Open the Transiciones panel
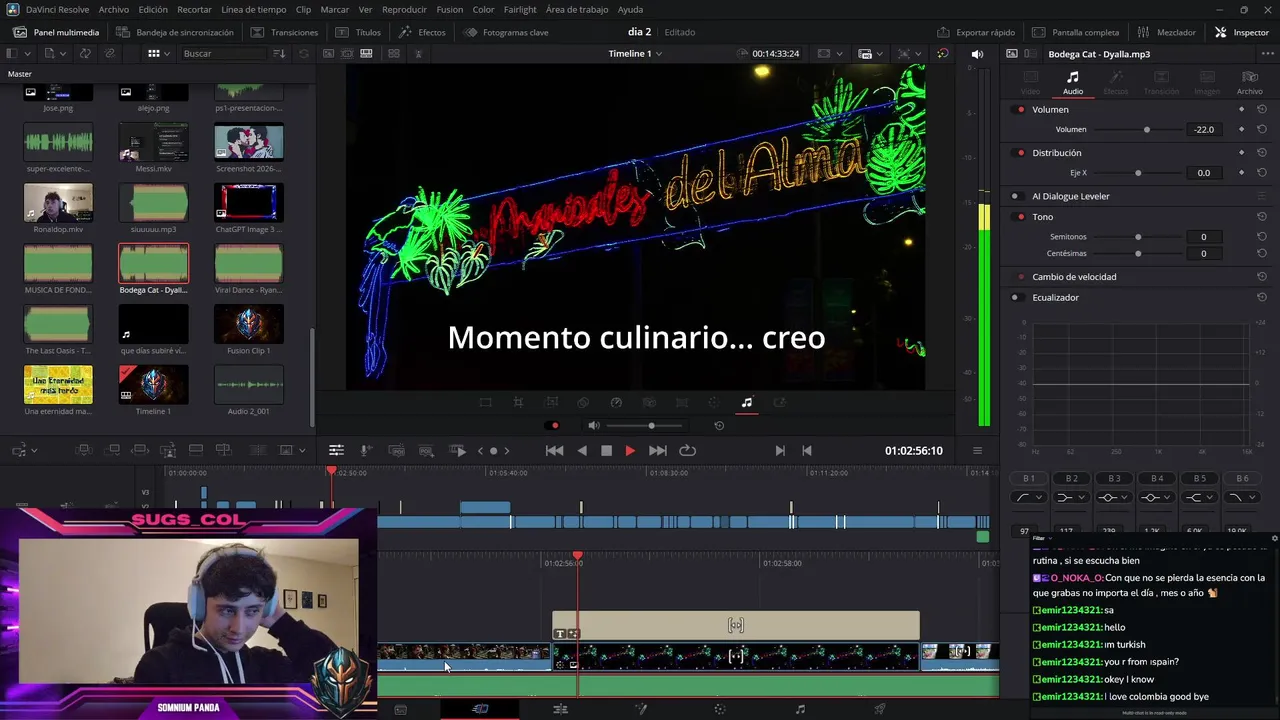 click(285, 32)
